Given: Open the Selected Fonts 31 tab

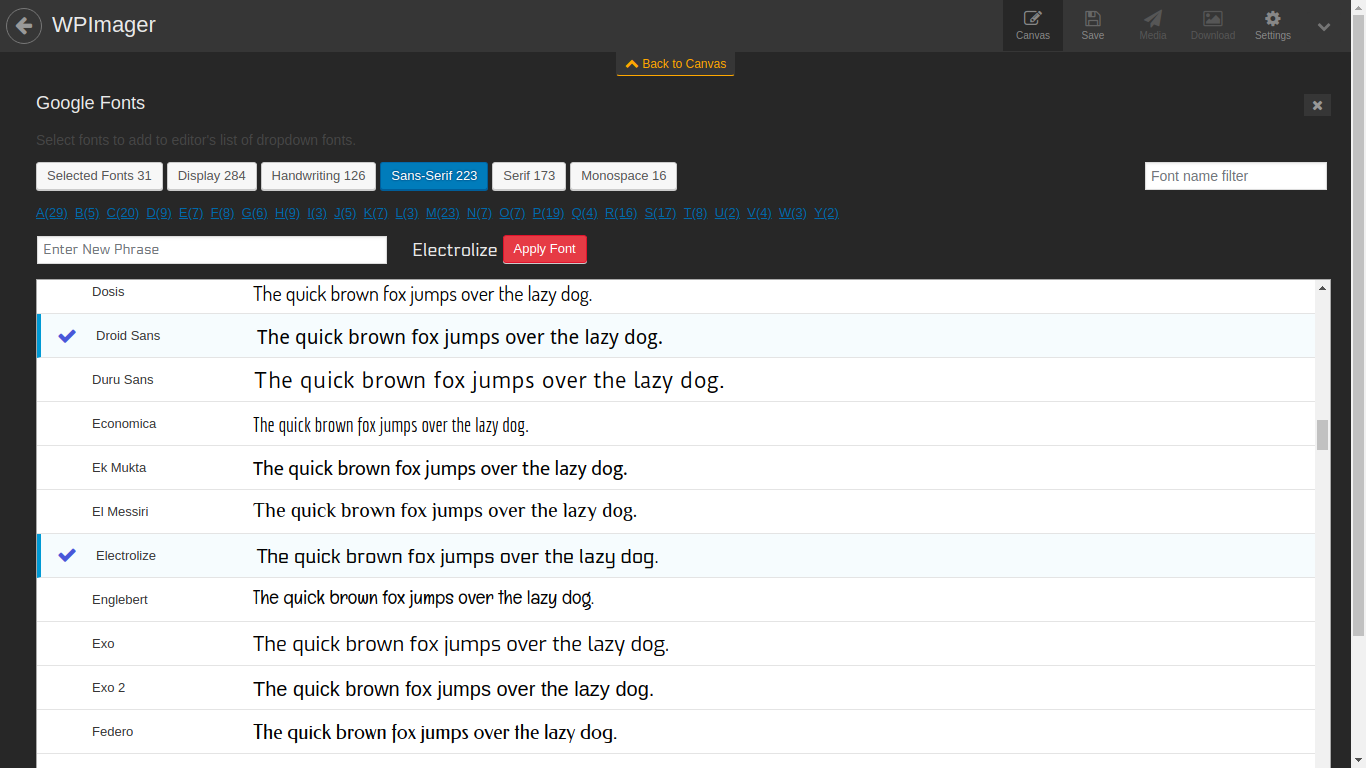Looking at the screenshot, I should pos(99,176).
